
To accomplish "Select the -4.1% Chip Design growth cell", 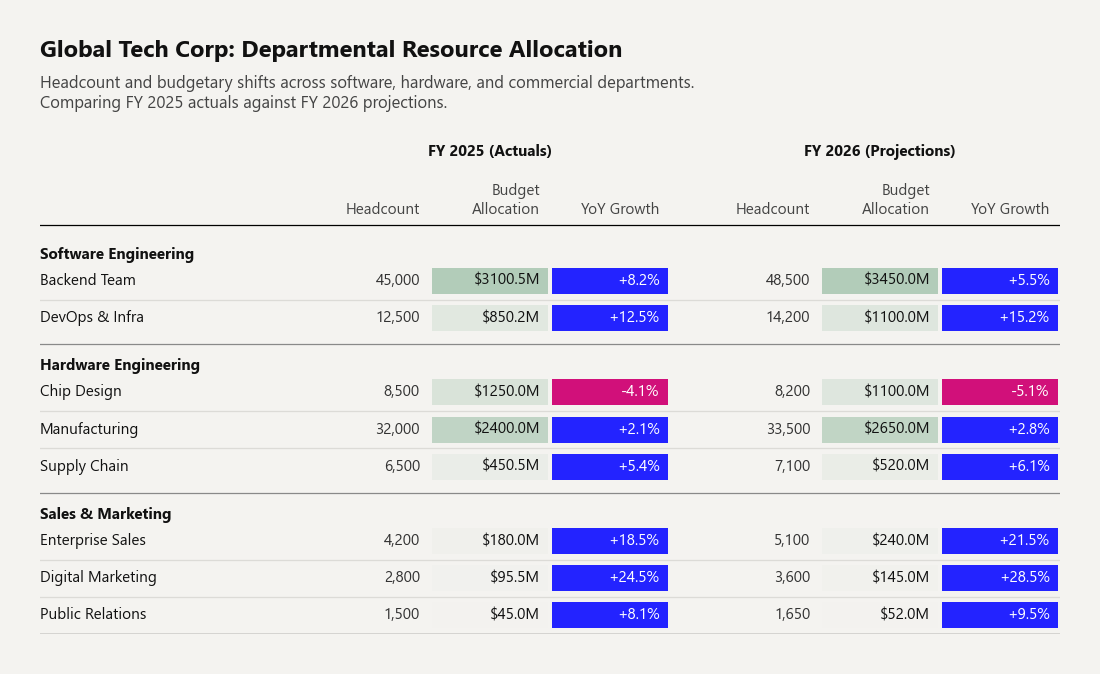I will point(610,391).
